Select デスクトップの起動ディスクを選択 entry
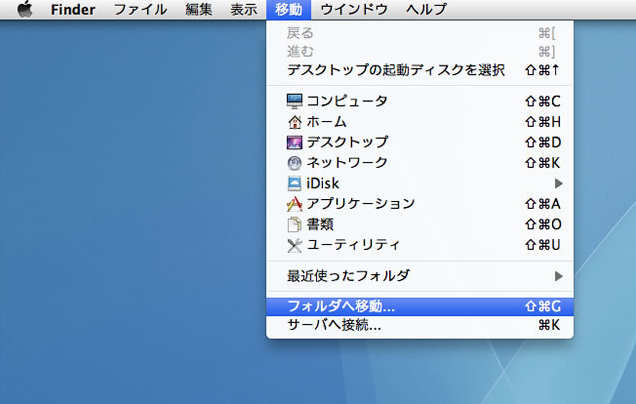Viewport: 636px width, 404px height. tap(395, 70)
